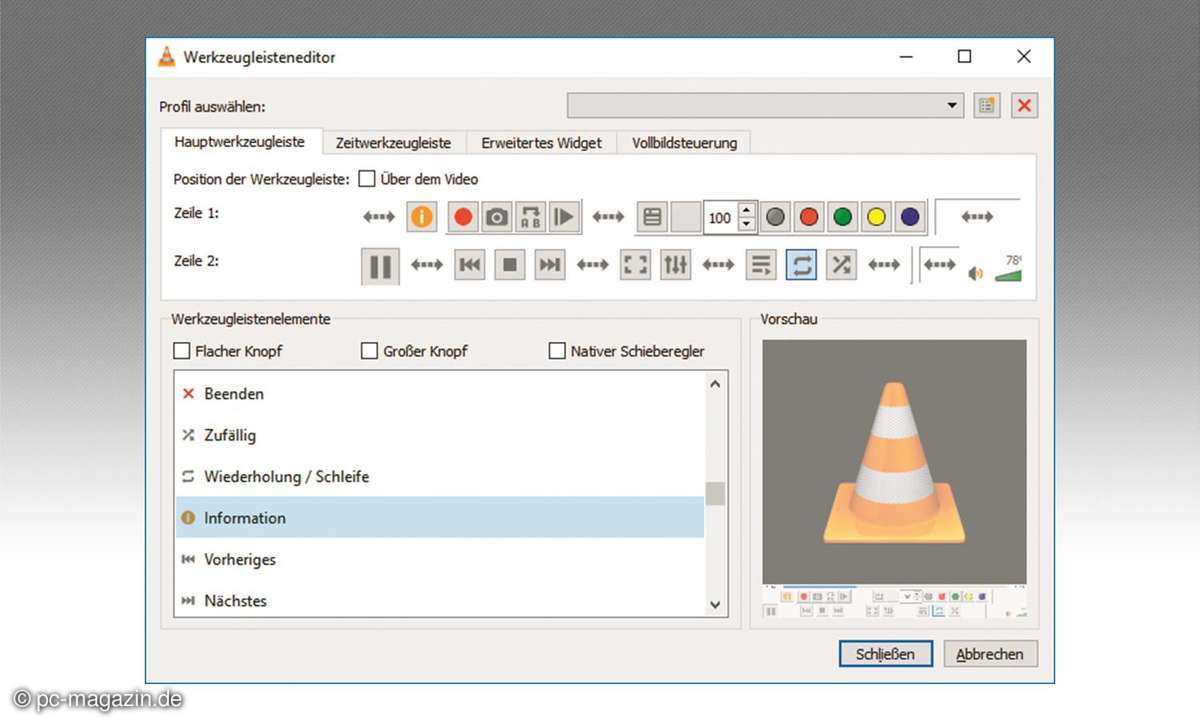Click the blue teletext color button
Image resolution: width=1200 pixels, height=720 pixels.
pyautogui.click(x=910, y=217)
